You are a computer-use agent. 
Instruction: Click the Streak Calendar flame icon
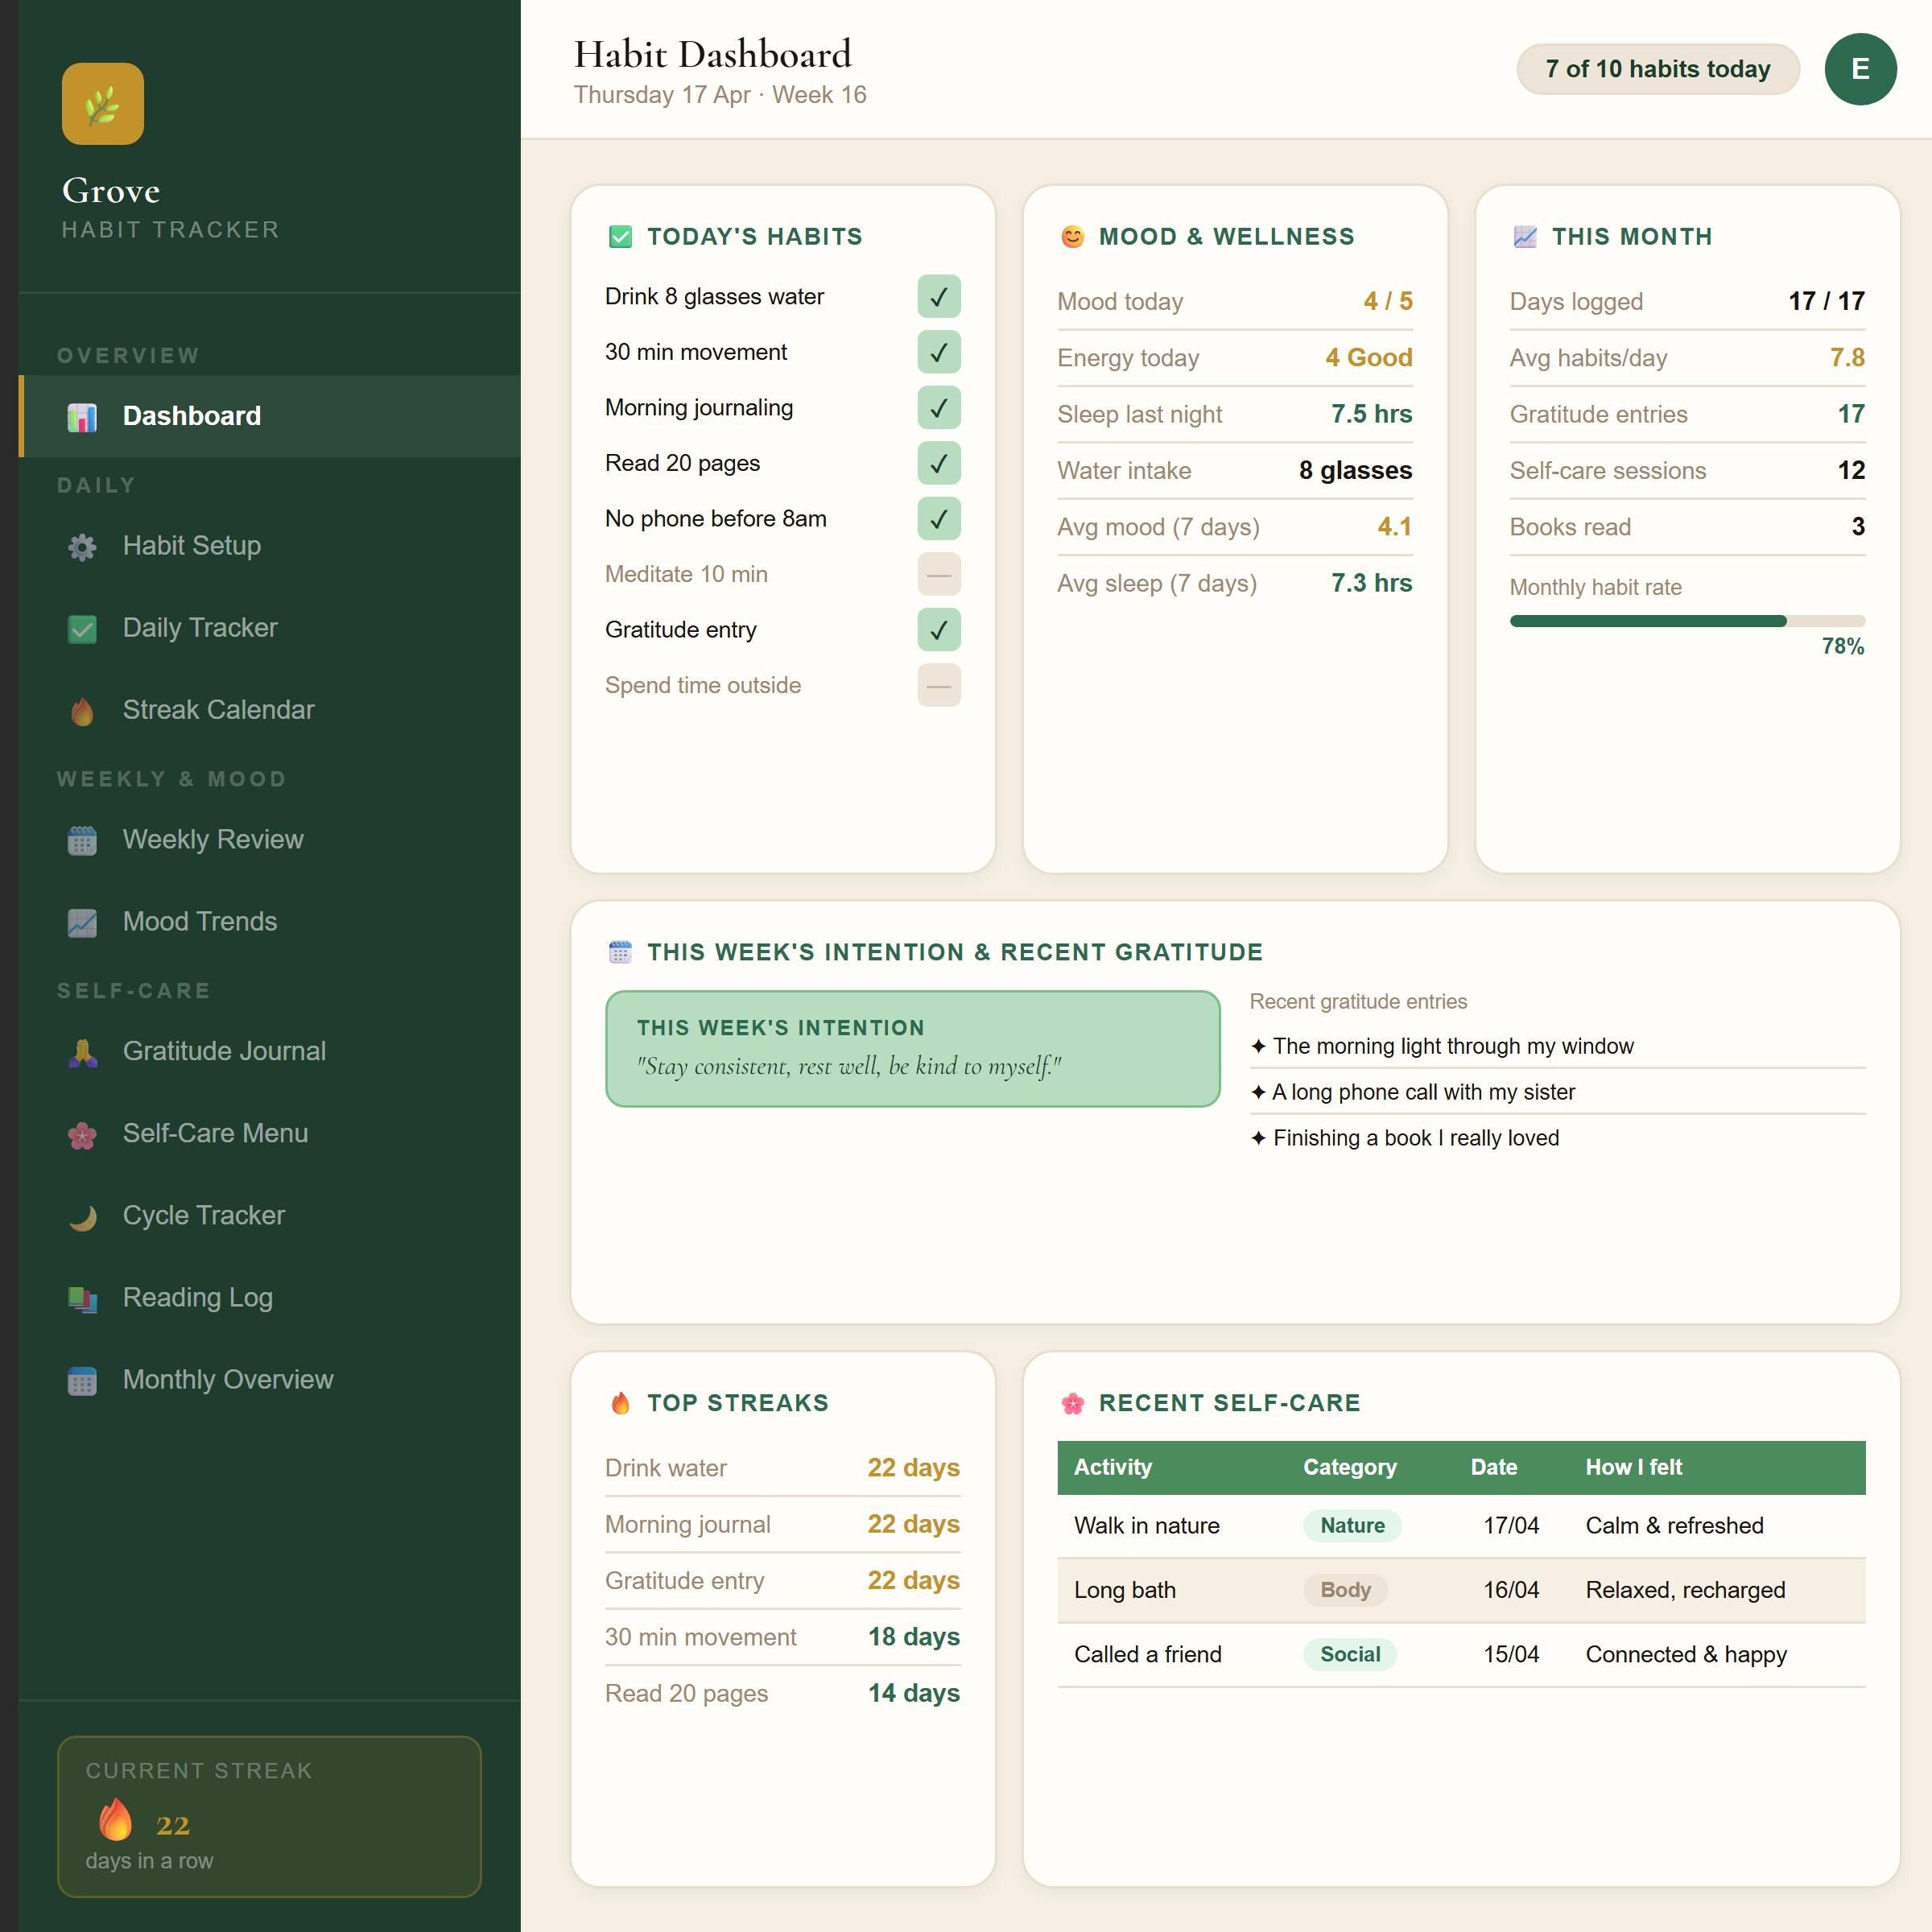[x=82, y=711]
